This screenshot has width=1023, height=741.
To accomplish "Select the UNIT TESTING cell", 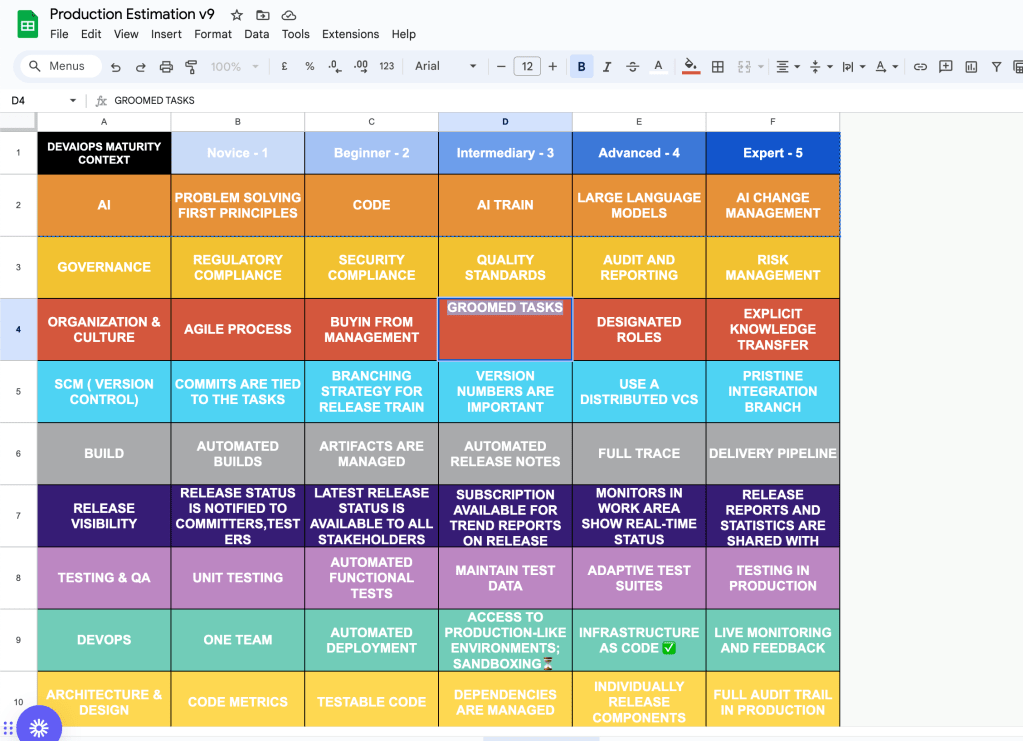I will (x=237, y=578).
